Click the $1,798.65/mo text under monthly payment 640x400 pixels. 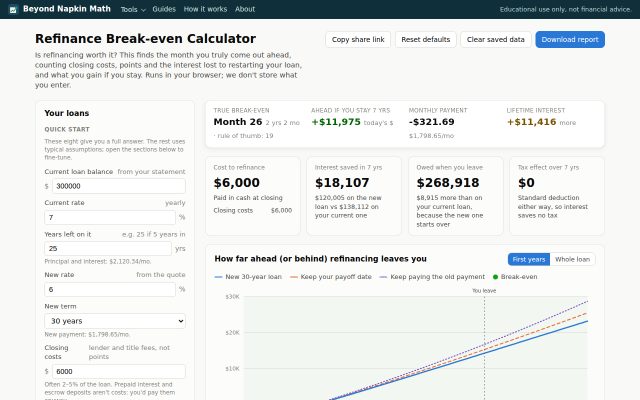(431, 136)
